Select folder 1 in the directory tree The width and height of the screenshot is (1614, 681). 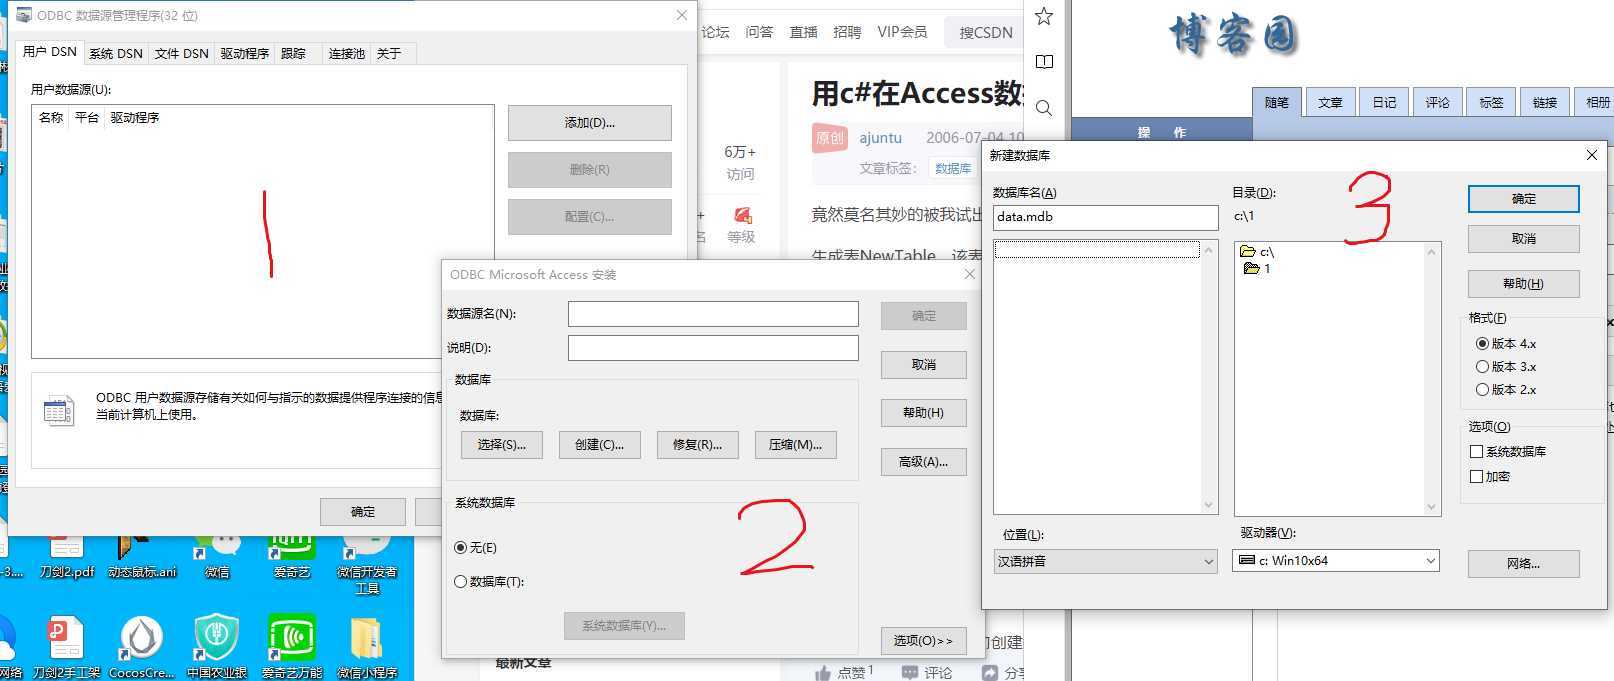click(x=1257, y=268)
